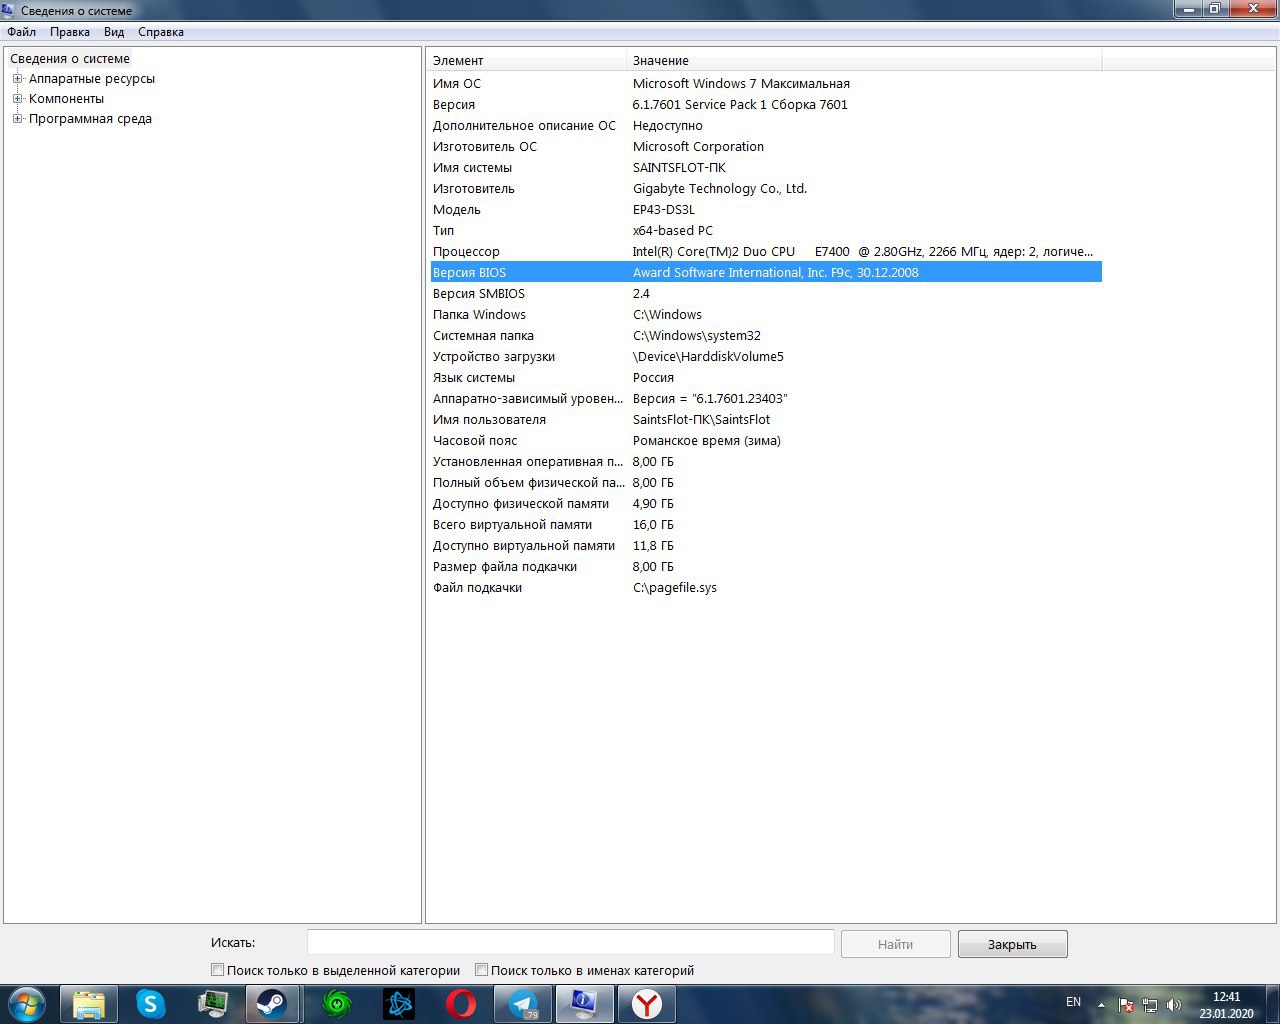Open the Windows Start menu orb
1280x1024 pixels.
click(27, 1004)
